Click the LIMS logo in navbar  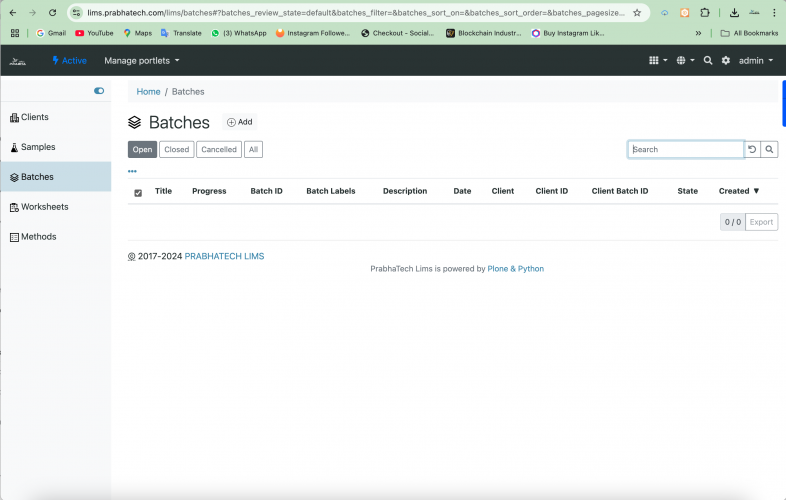click(x=18, y=61)
